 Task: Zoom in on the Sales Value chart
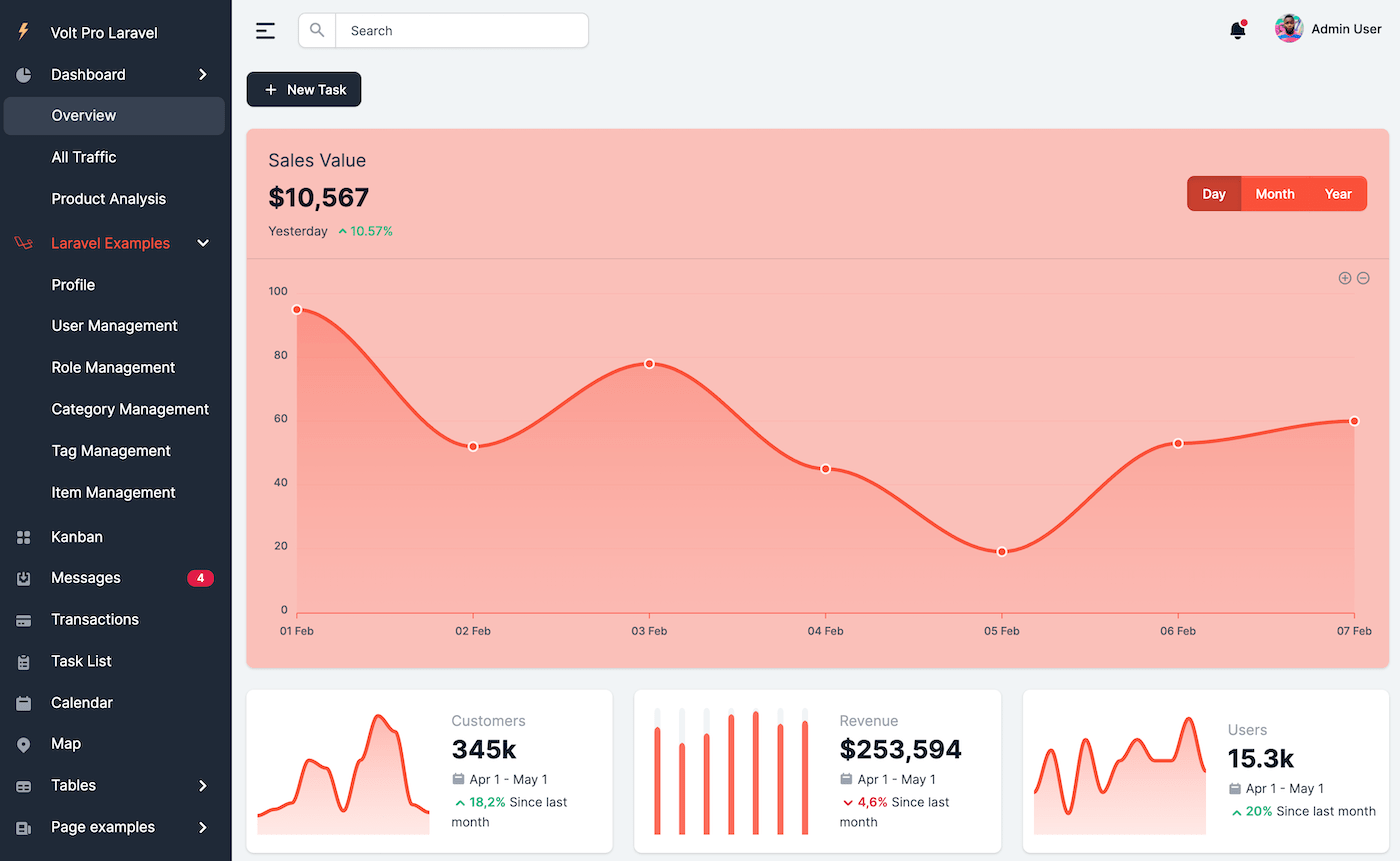[1344, 278]
